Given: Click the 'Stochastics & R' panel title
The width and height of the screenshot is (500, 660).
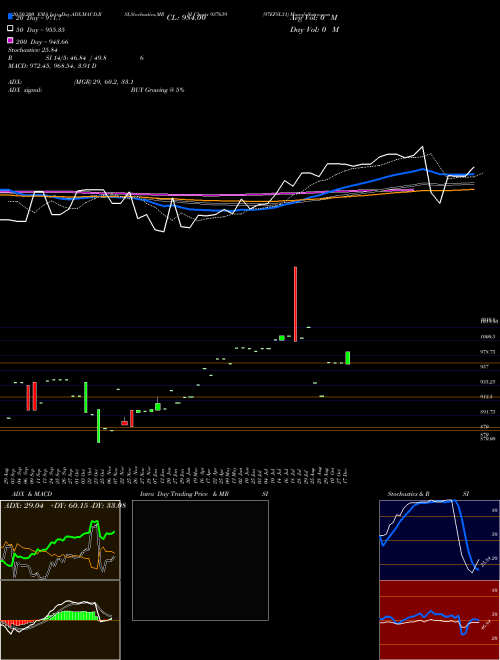Looking at the screenshot, I should [x=408, y=494].
